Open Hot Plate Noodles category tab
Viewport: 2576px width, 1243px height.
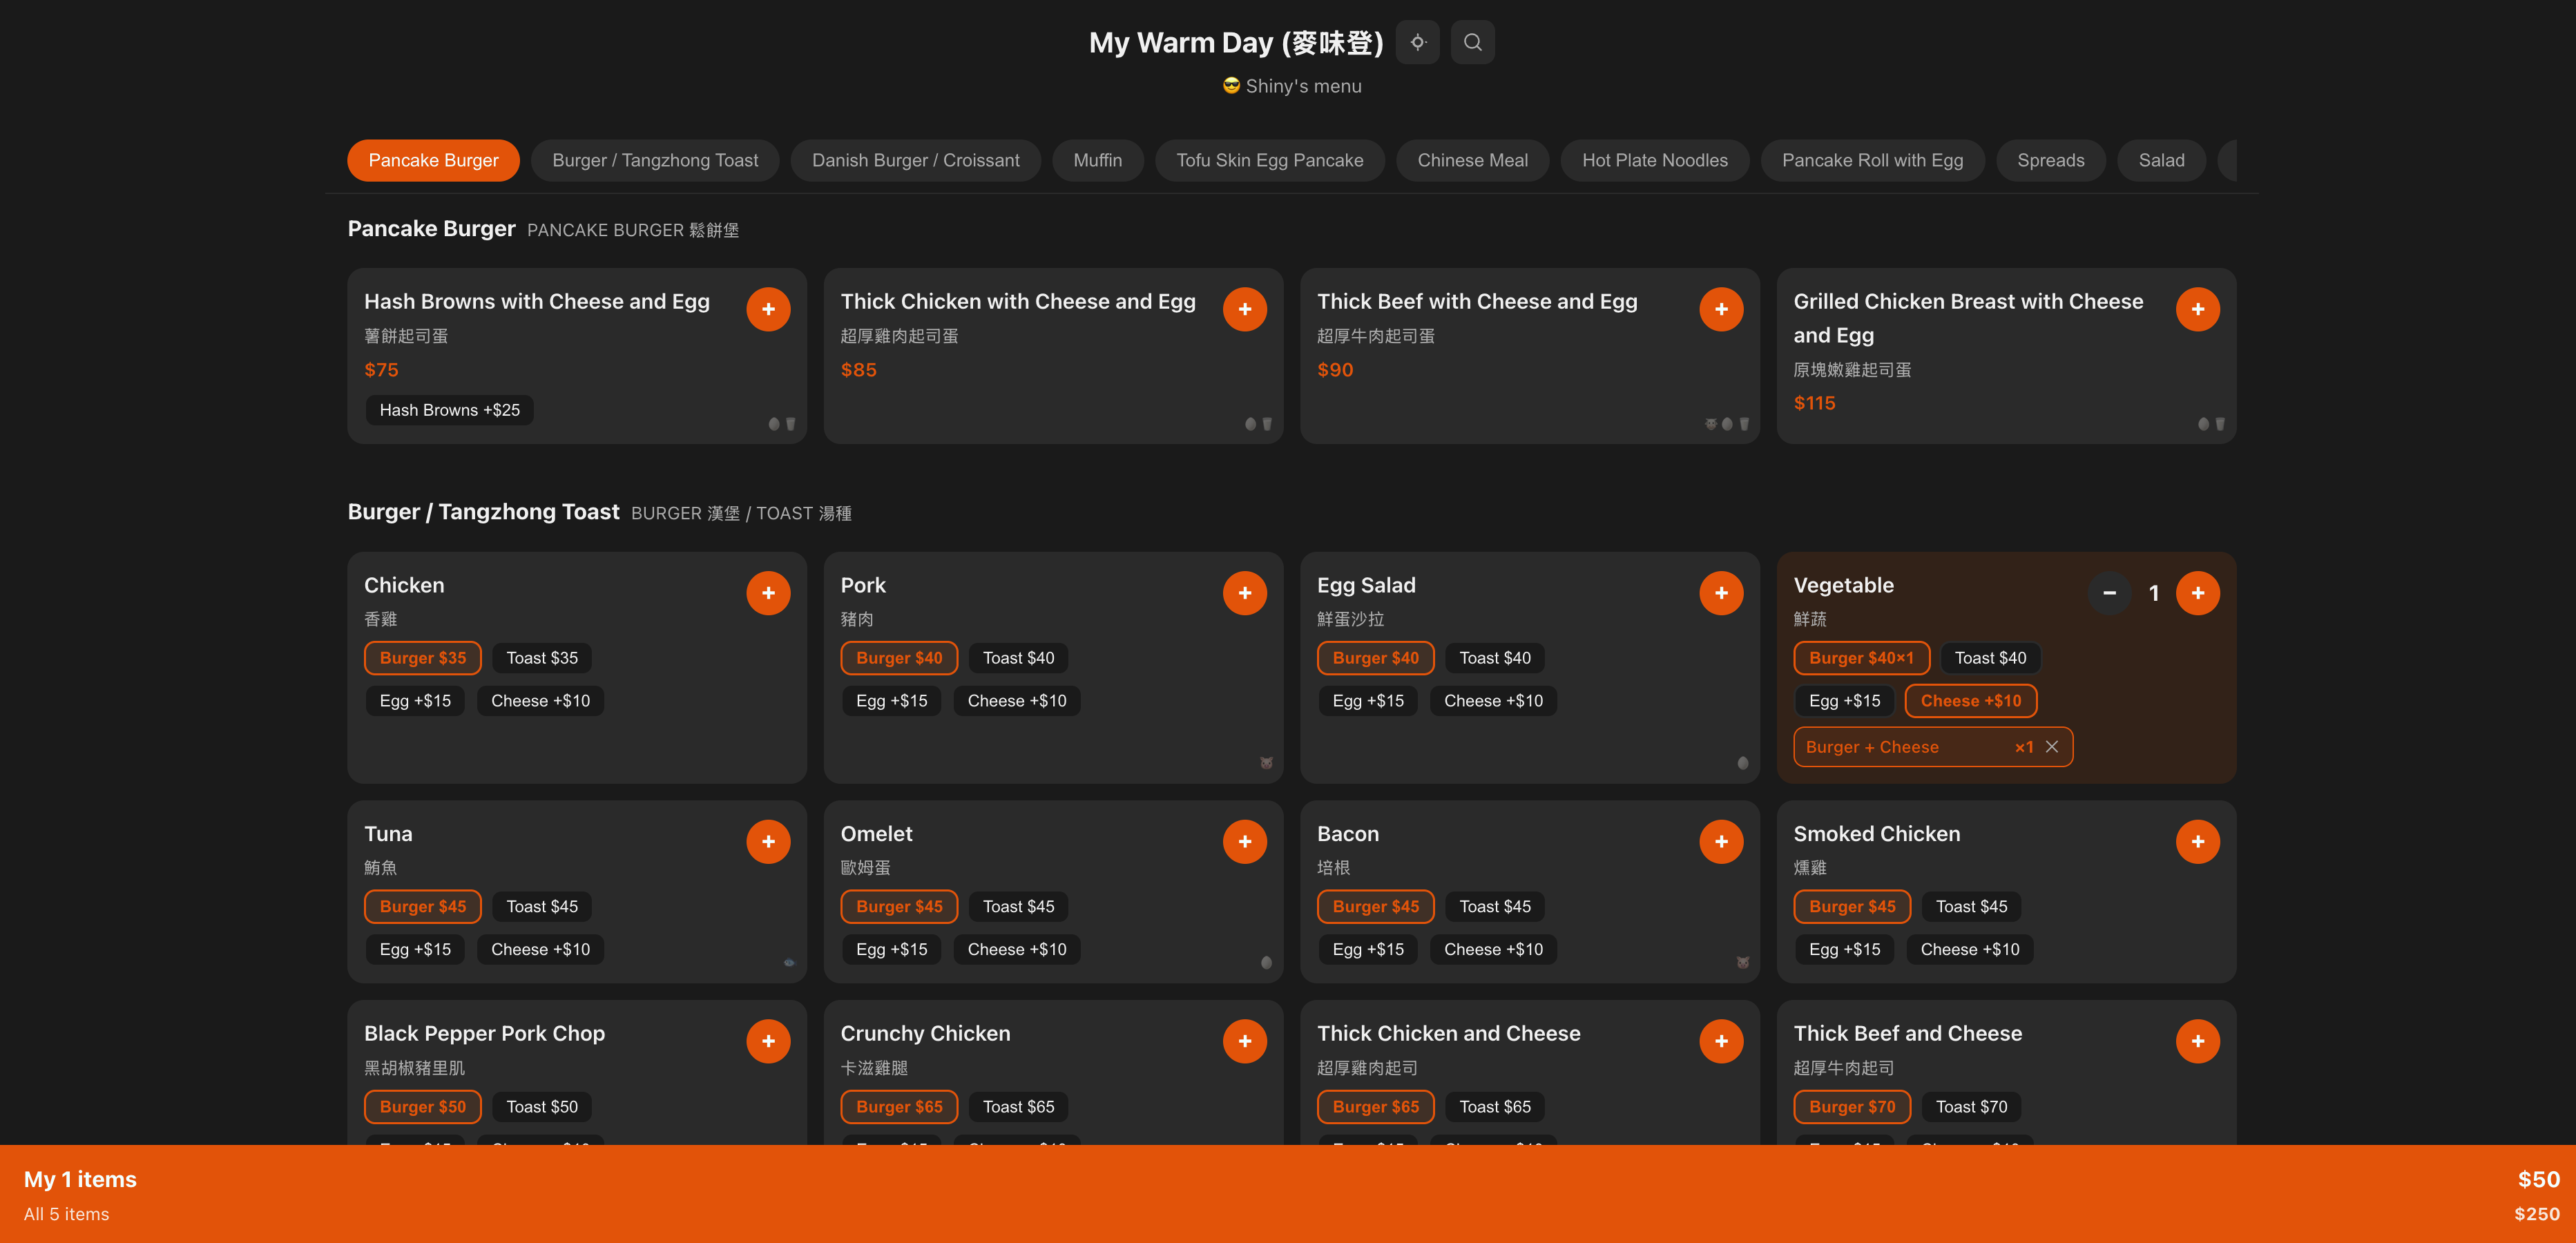[x=1654, y=160]
